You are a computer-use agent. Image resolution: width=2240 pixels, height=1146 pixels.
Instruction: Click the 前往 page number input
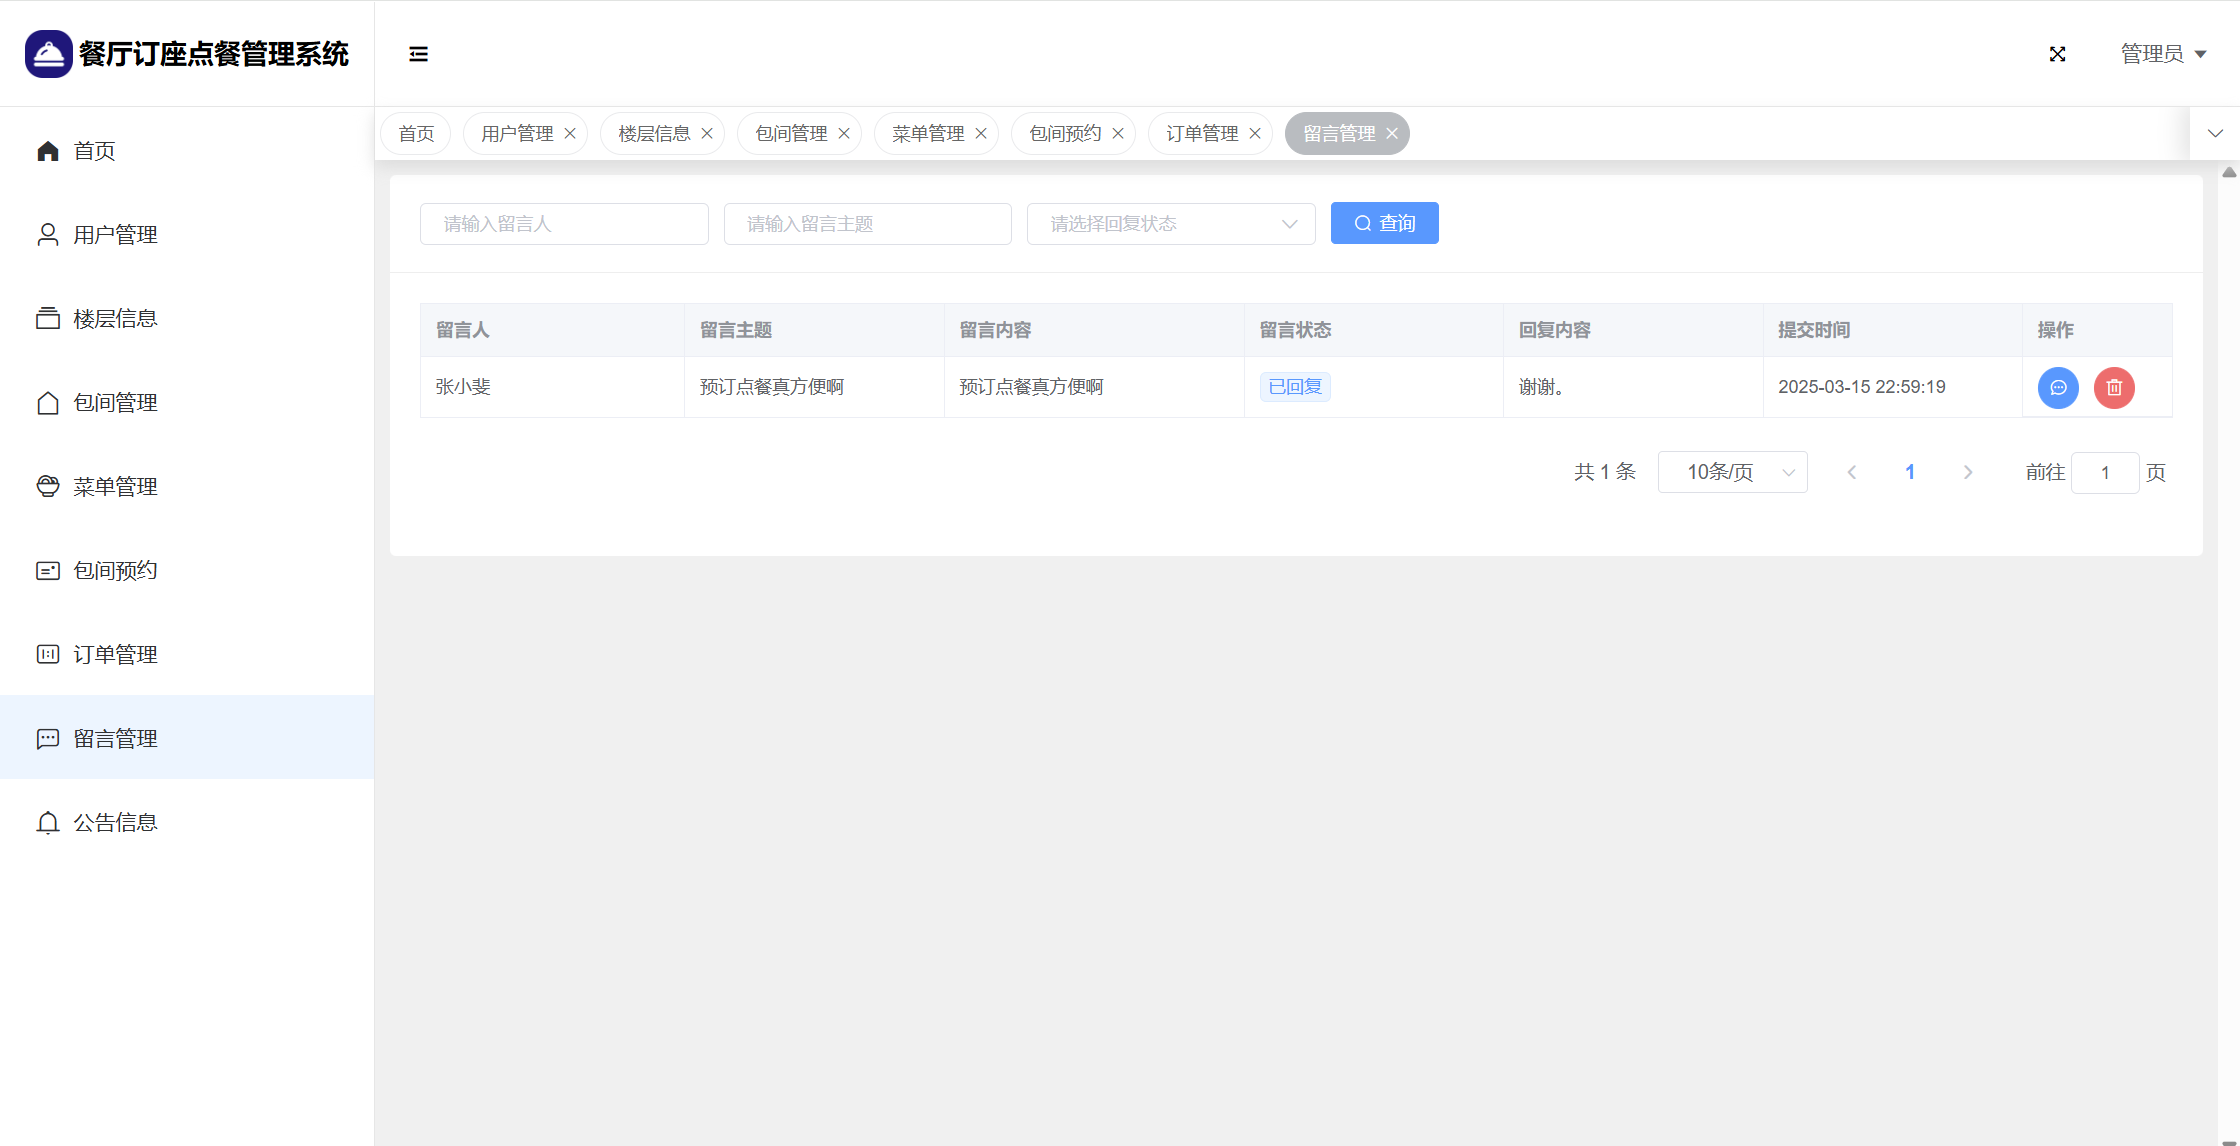2104,472
